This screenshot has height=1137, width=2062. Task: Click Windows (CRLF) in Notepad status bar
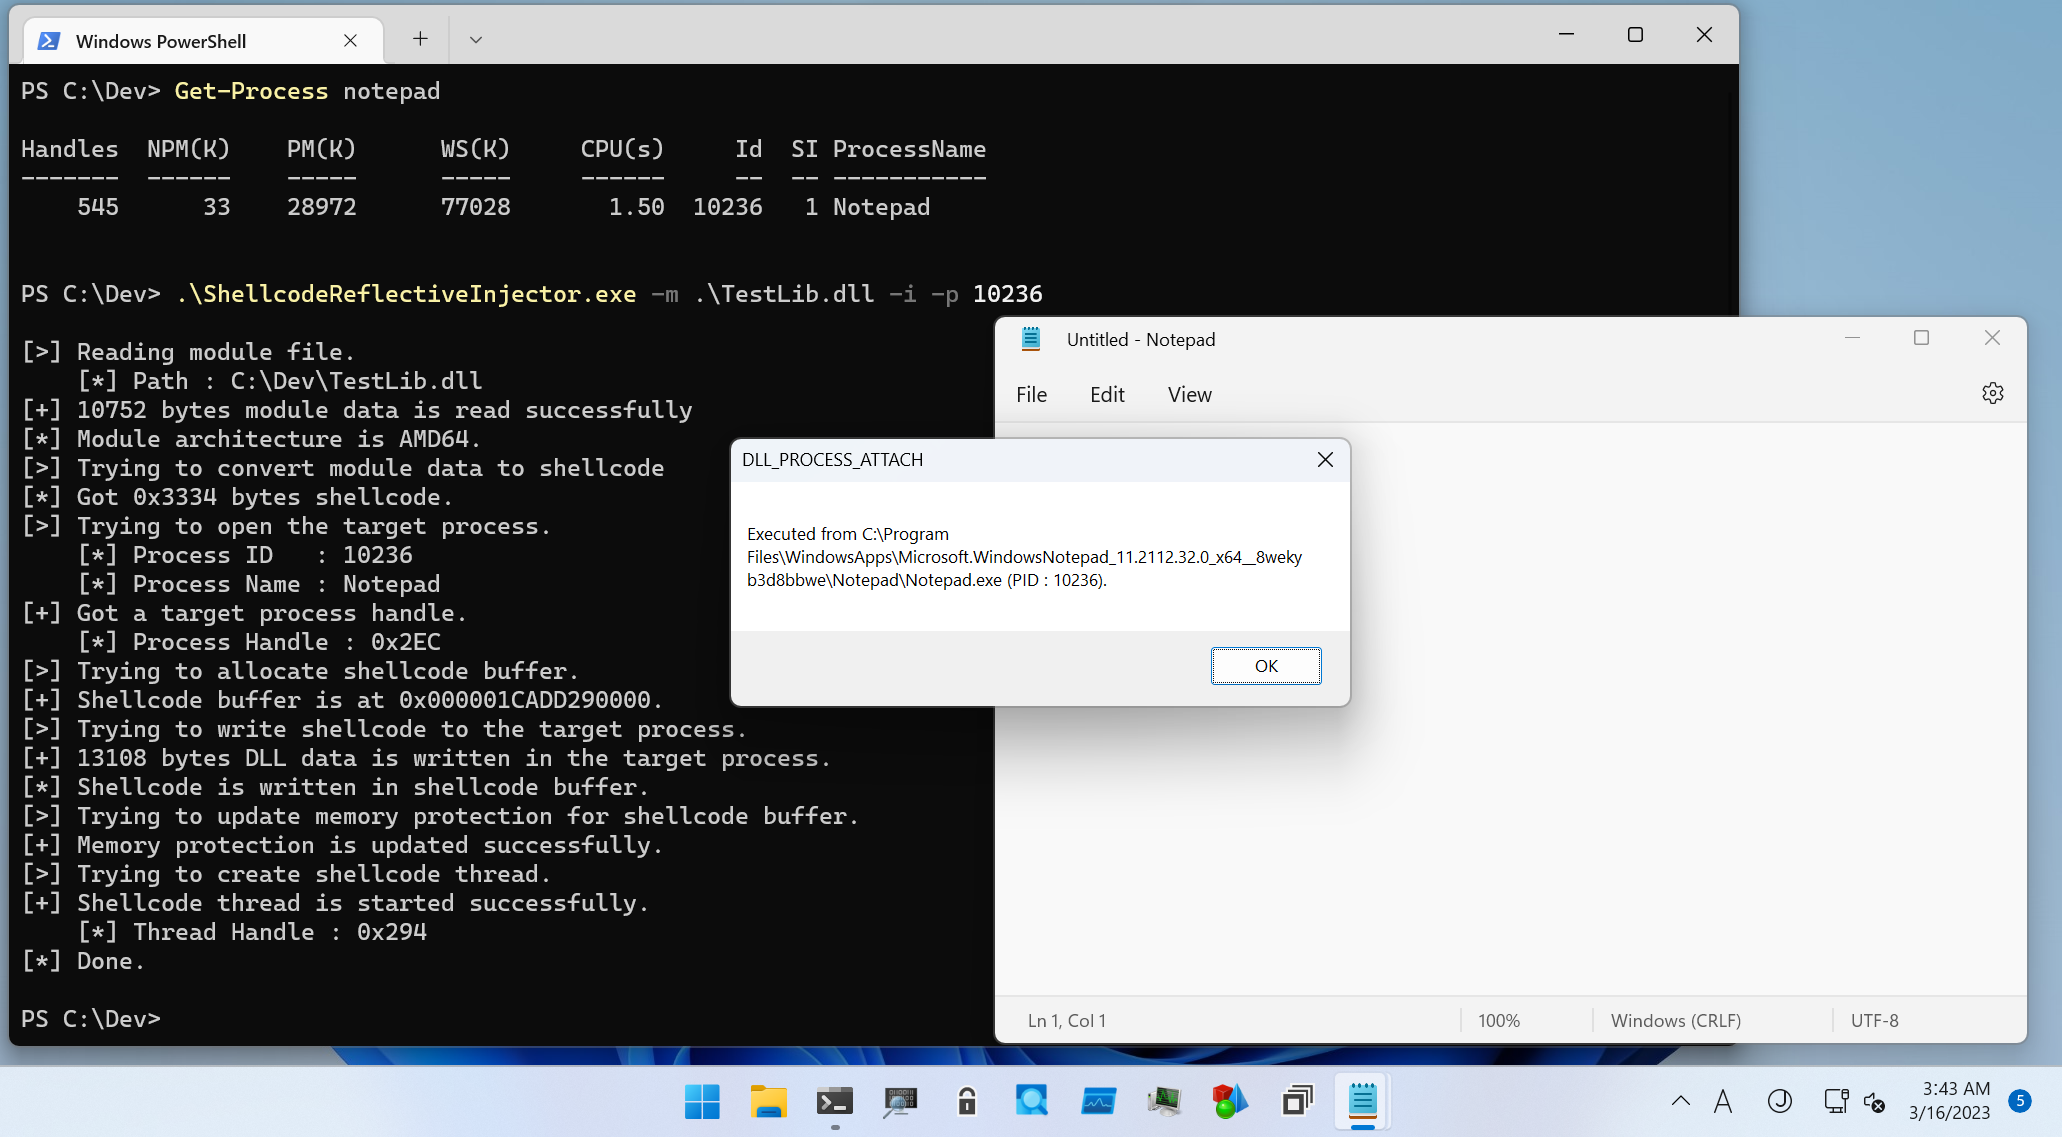1676,1021
